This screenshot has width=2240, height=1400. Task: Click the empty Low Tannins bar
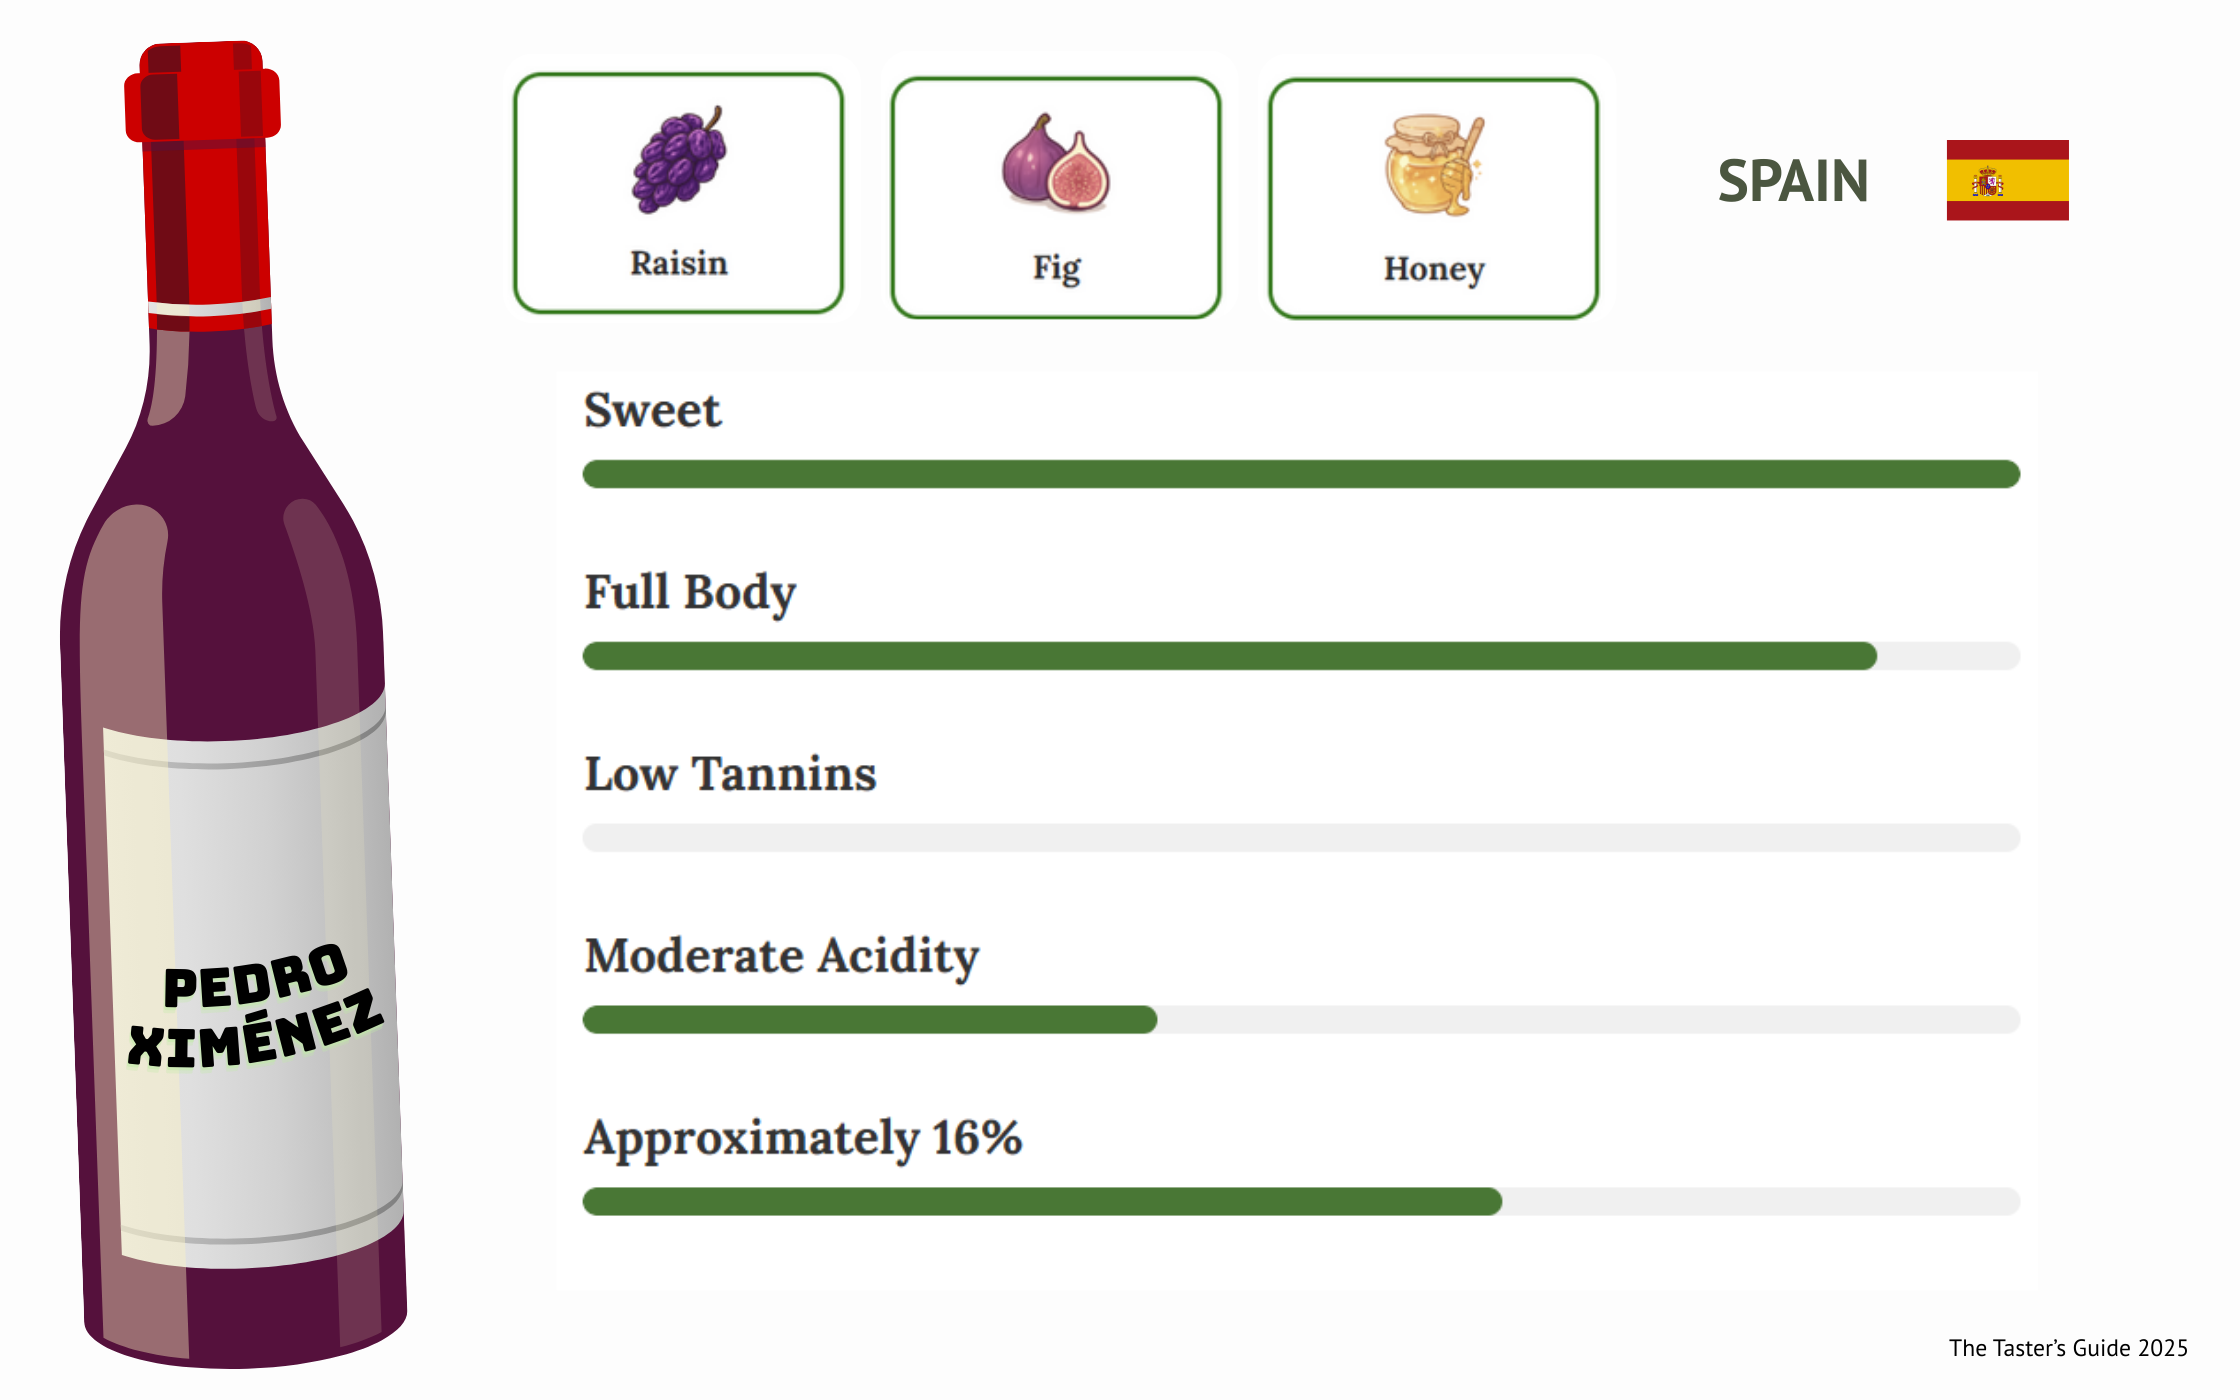click(1300, 838)
